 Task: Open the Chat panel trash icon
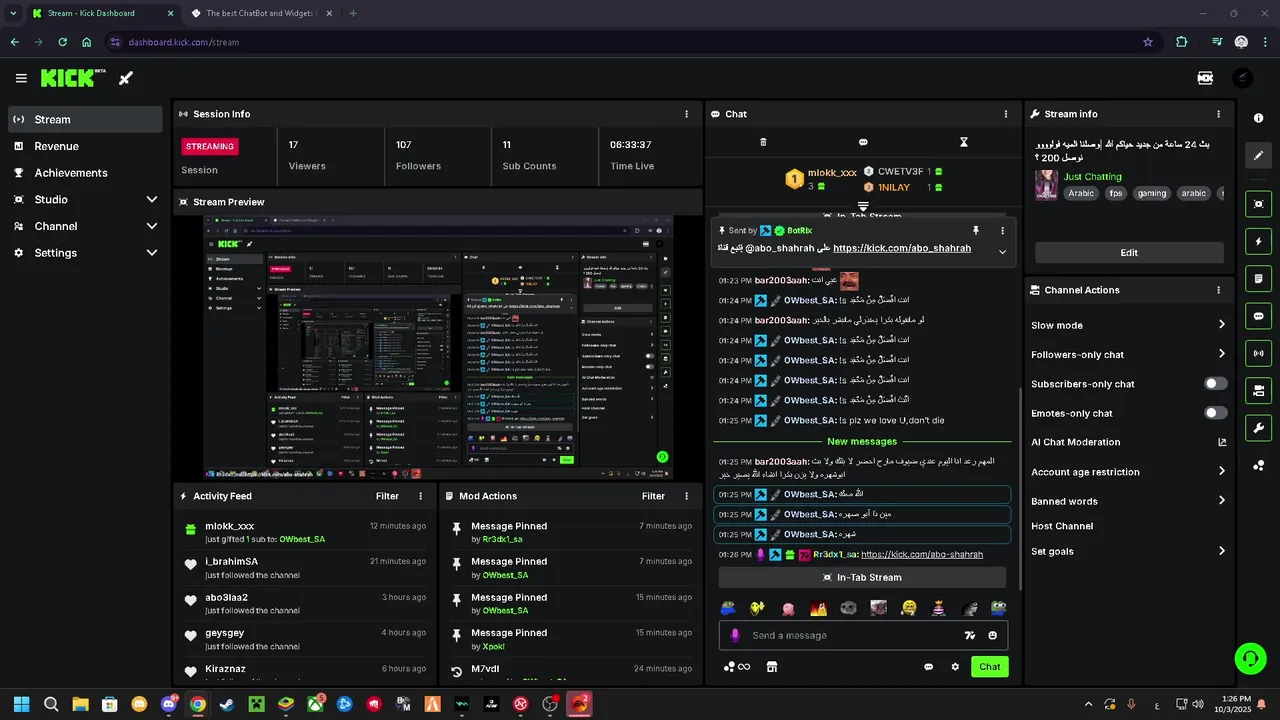[763, 142]
